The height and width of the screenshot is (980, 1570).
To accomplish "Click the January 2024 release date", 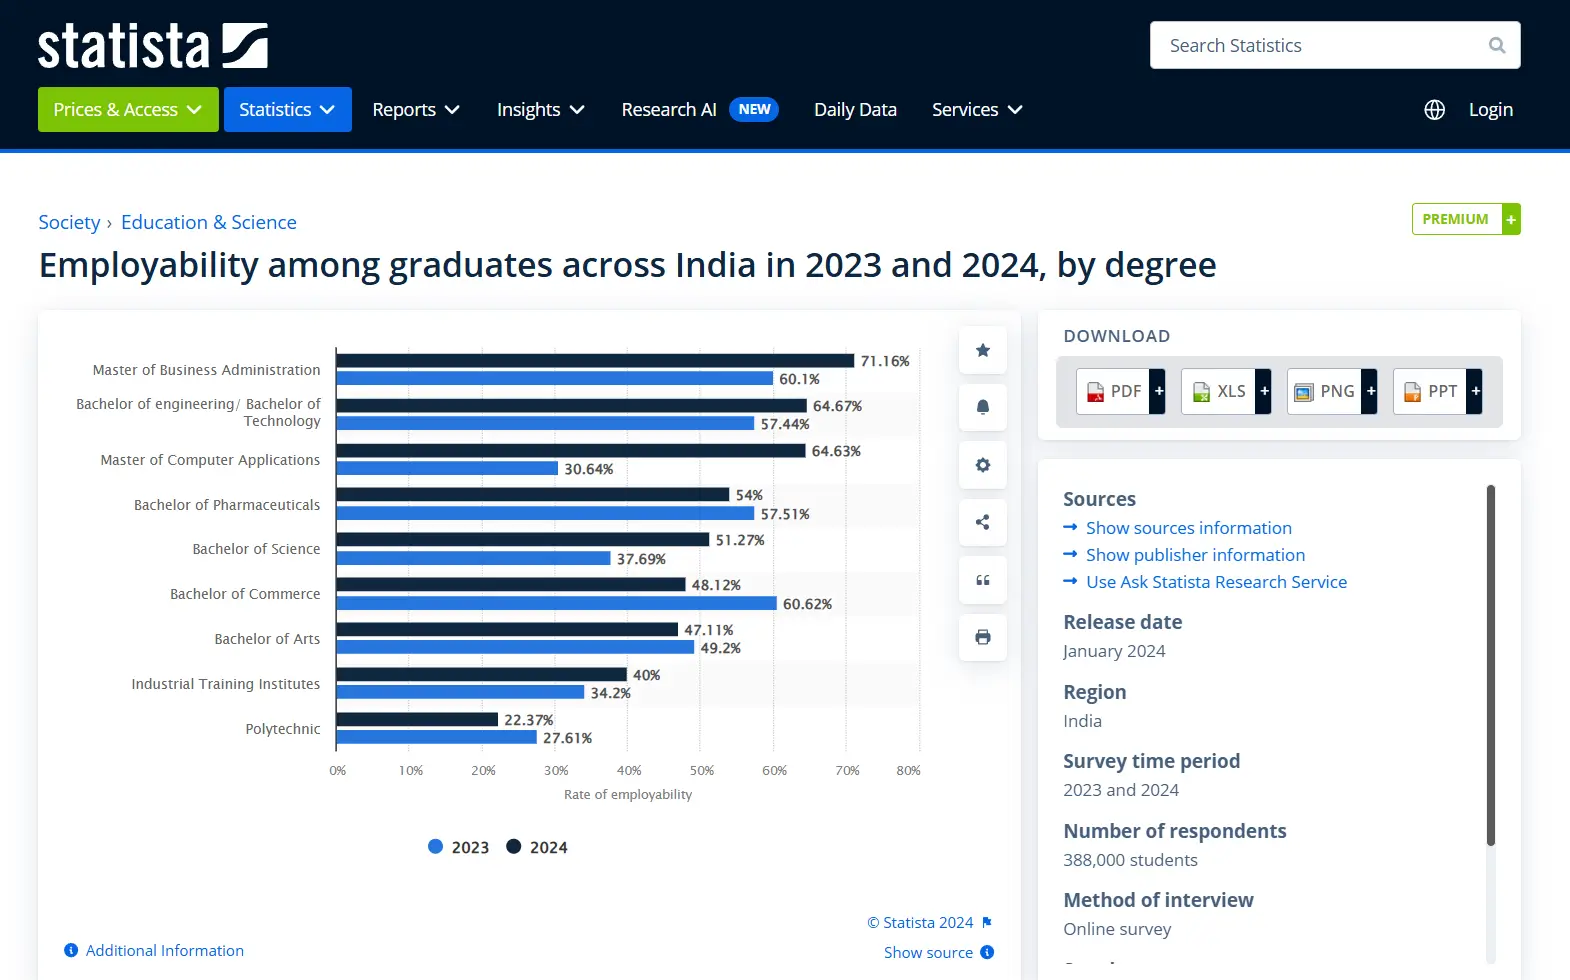I will pos(1114,651).
